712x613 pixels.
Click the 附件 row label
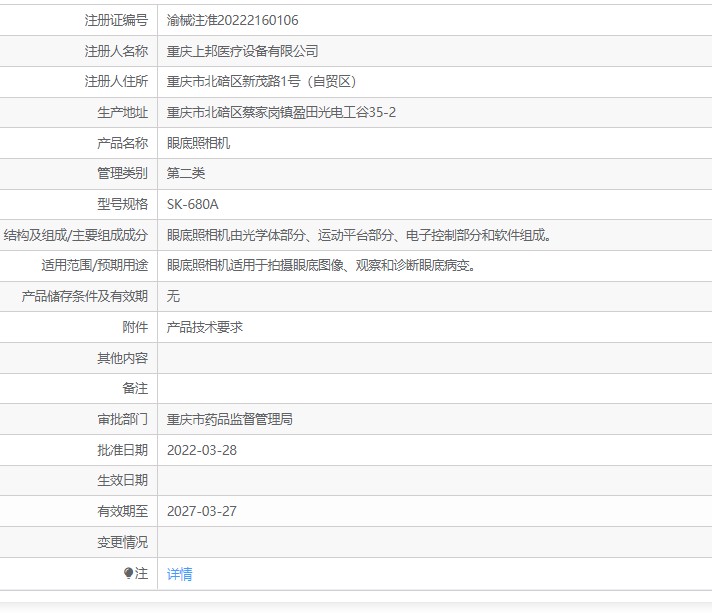(135, 327)
